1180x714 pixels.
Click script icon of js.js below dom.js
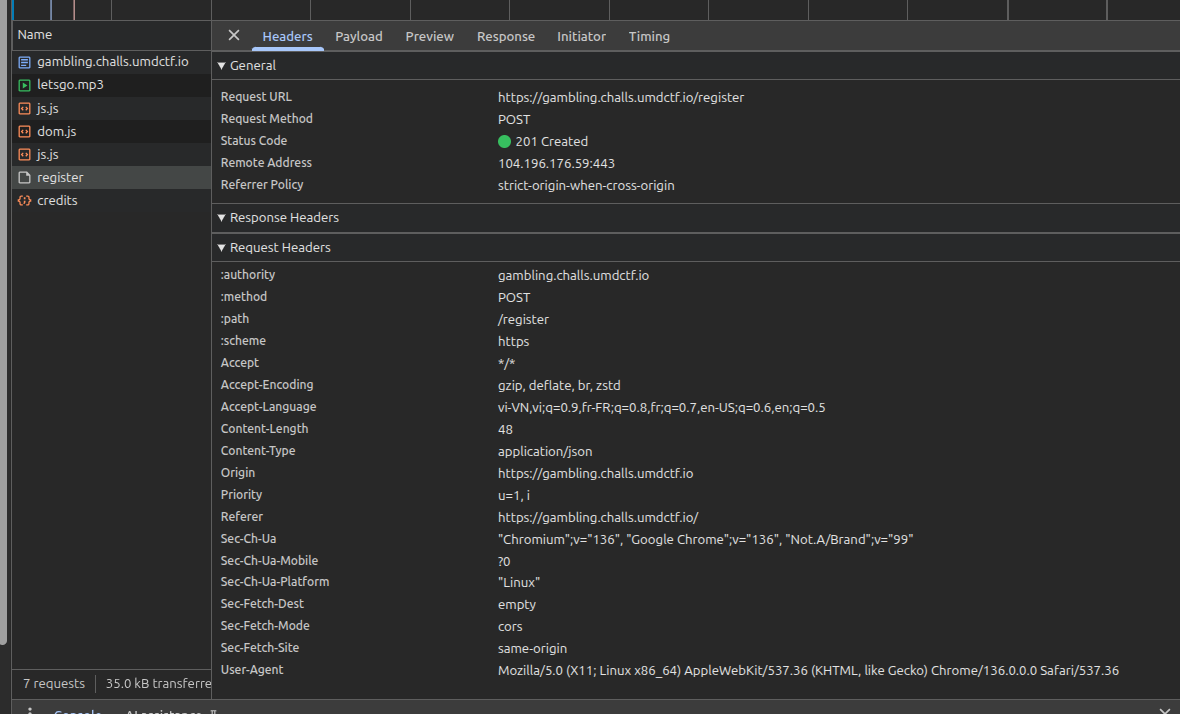click(25, 155)
